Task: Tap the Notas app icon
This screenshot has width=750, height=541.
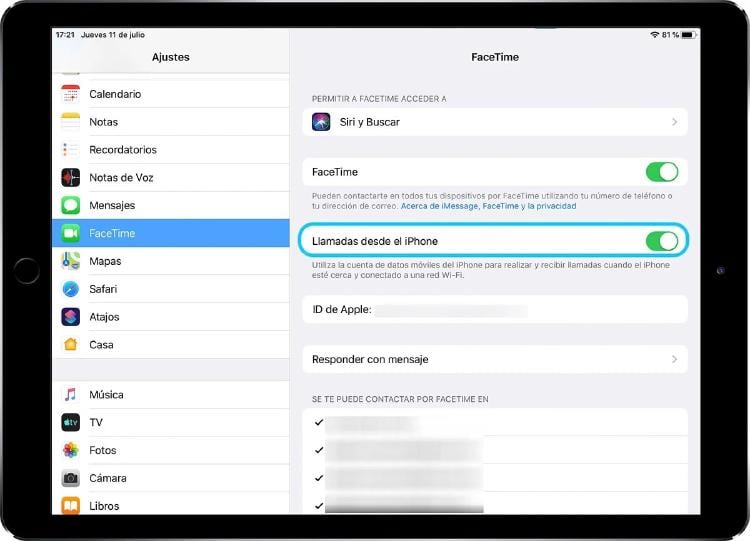Action: 71,121
